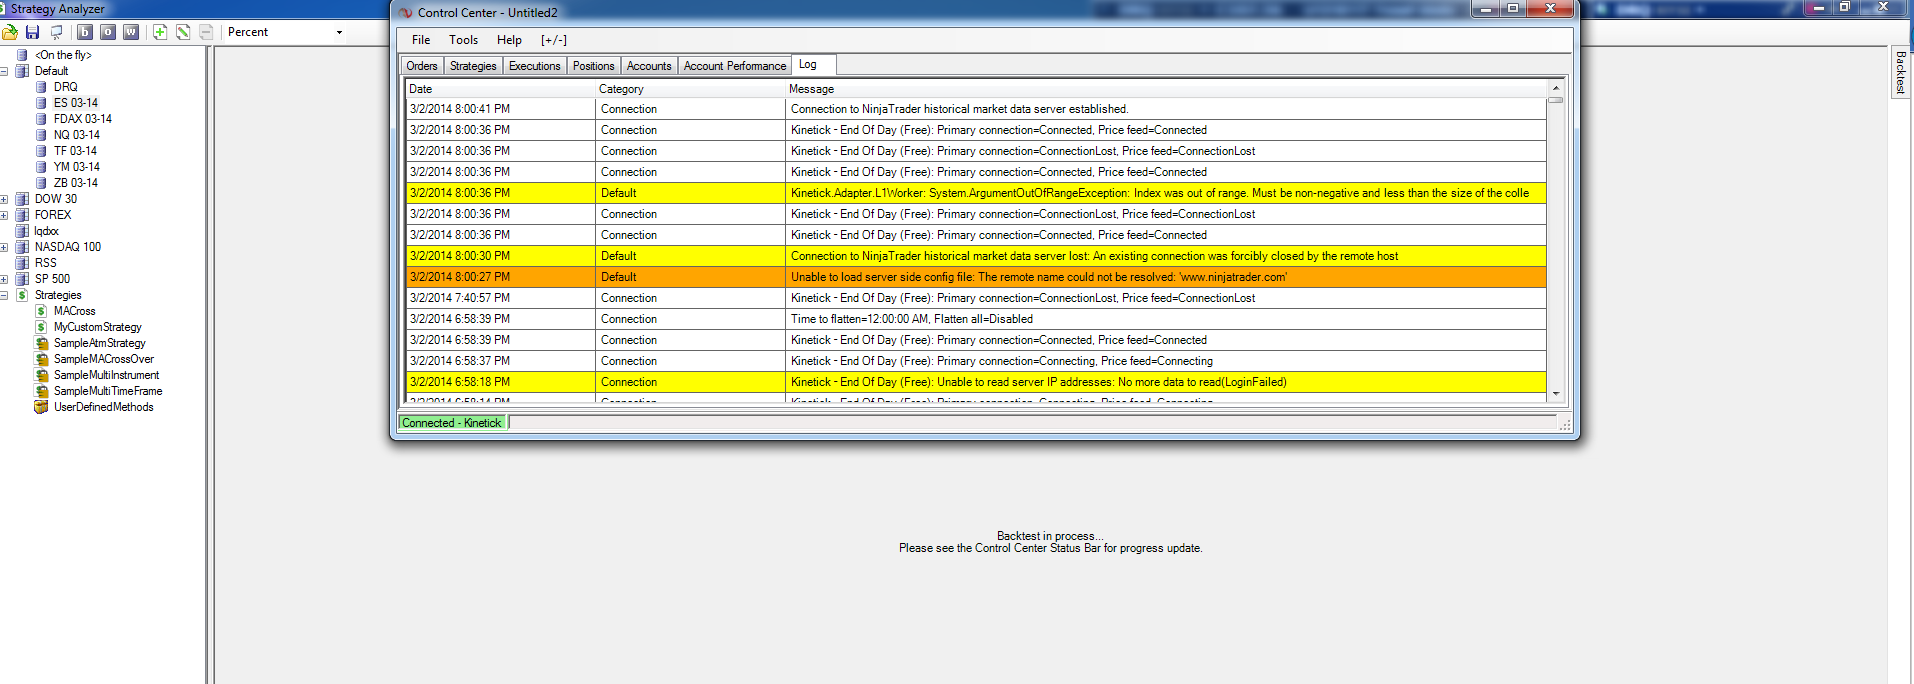
Task: Click the box icon next to UserDefinedMethods
Action: (41, 407)
